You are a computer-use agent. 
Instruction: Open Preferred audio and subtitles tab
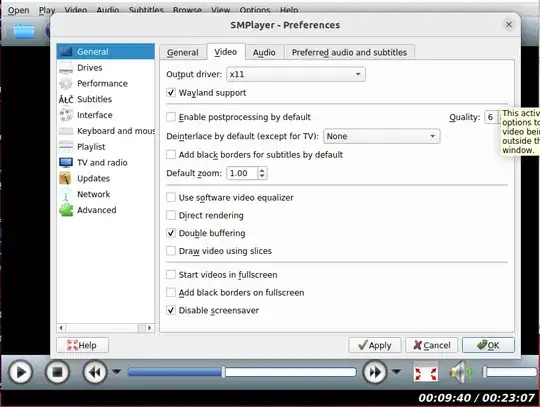[x=349, y=52]
